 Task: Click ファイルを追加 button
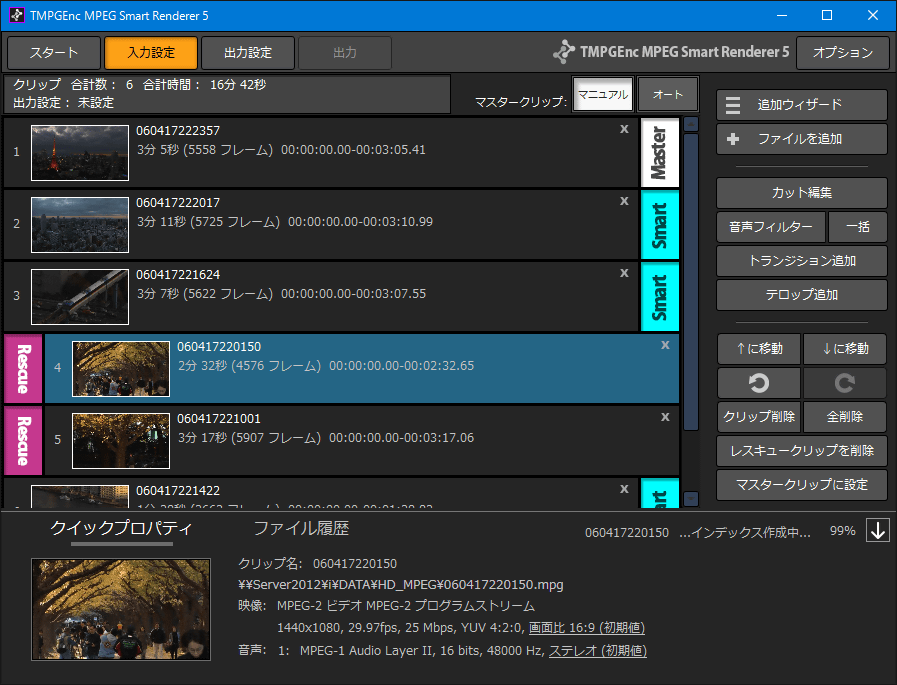point(801,139)
